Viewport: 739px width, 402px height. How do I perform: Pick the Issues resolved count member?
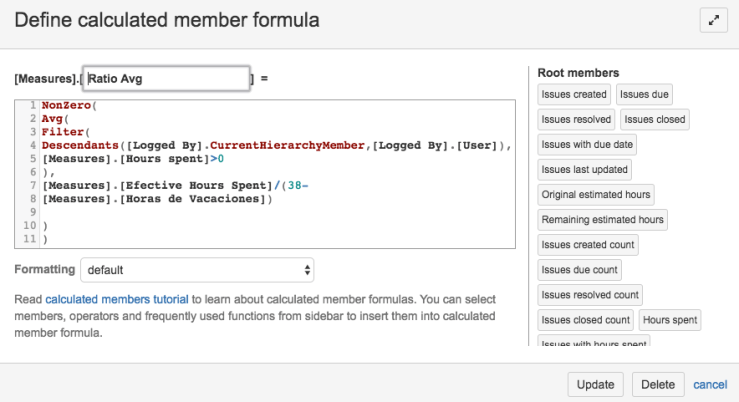click(x=590, y=295)
